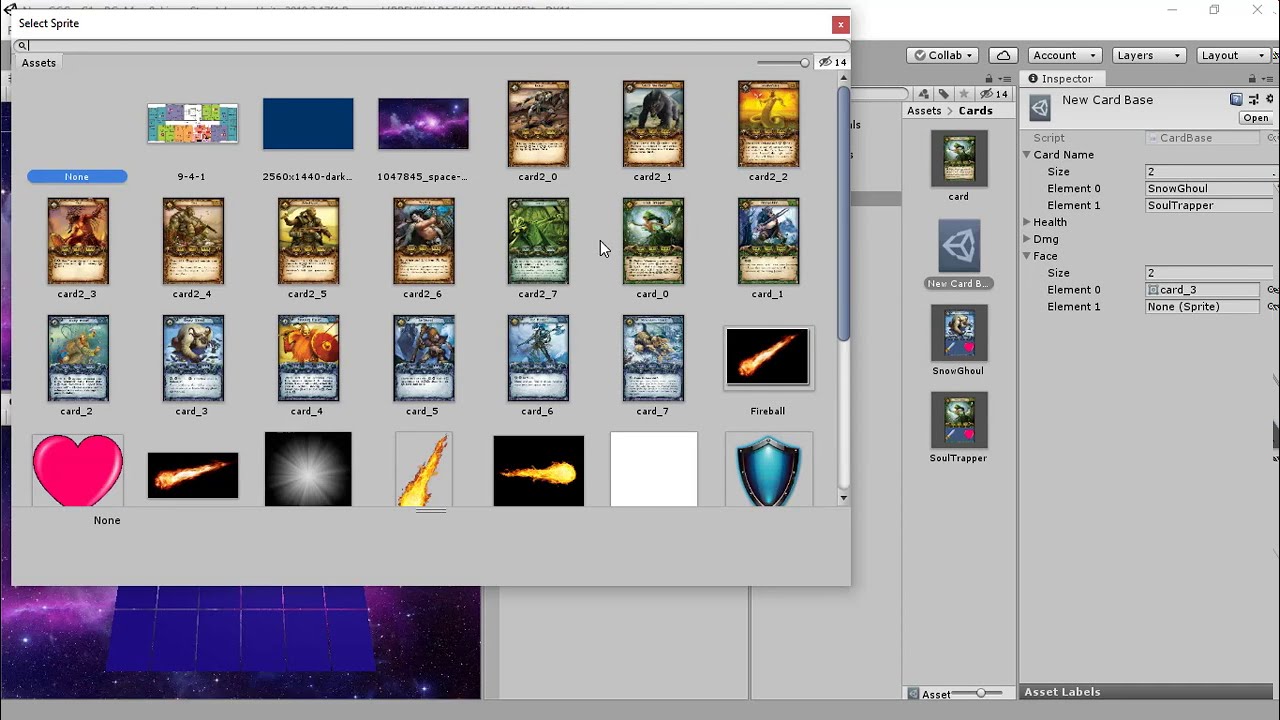The width and height of the screenshot is (1280, 720).
Task: Select sprite card_7
Action: point(653,358)
